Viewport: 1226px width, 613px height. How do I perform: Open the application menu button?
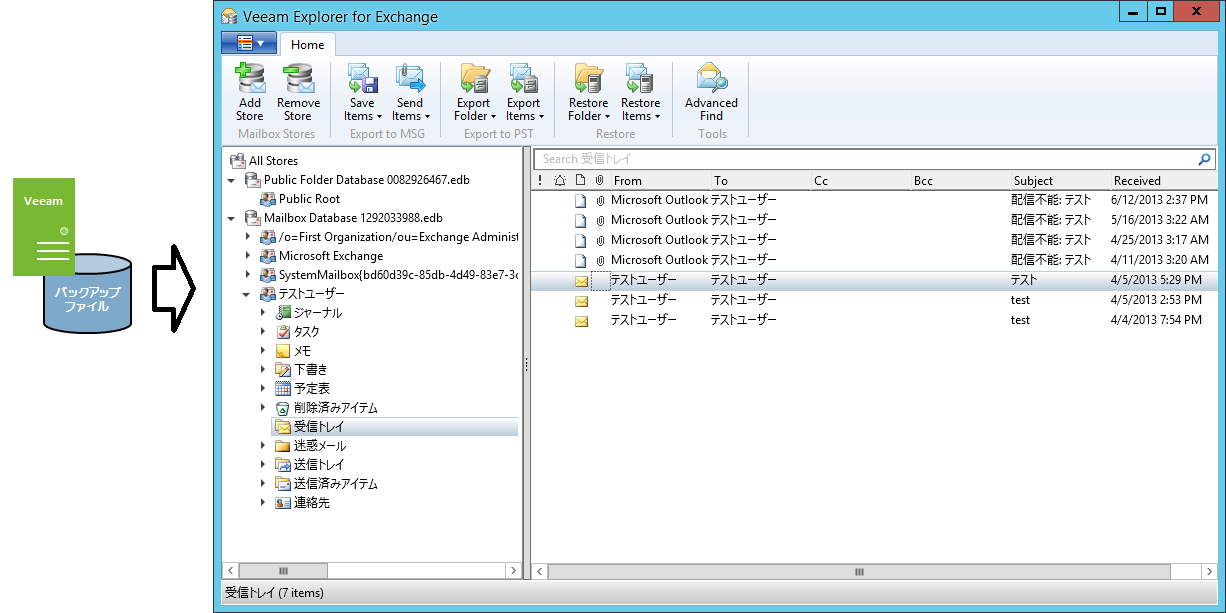pos(249,43)
